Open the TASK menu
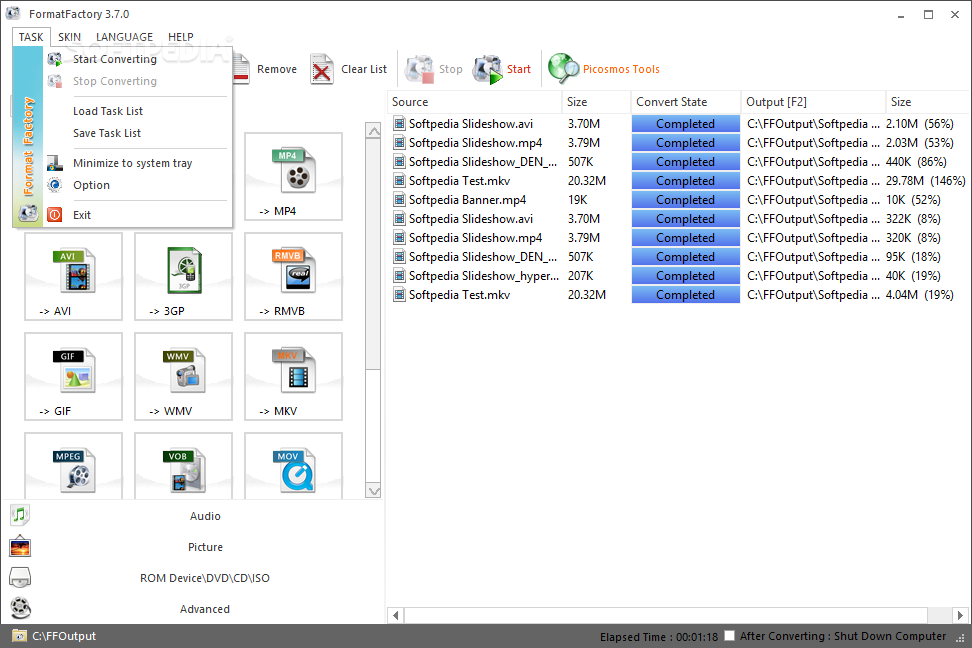The width and height of the screenshot is (972, 648). pos(30,37)
